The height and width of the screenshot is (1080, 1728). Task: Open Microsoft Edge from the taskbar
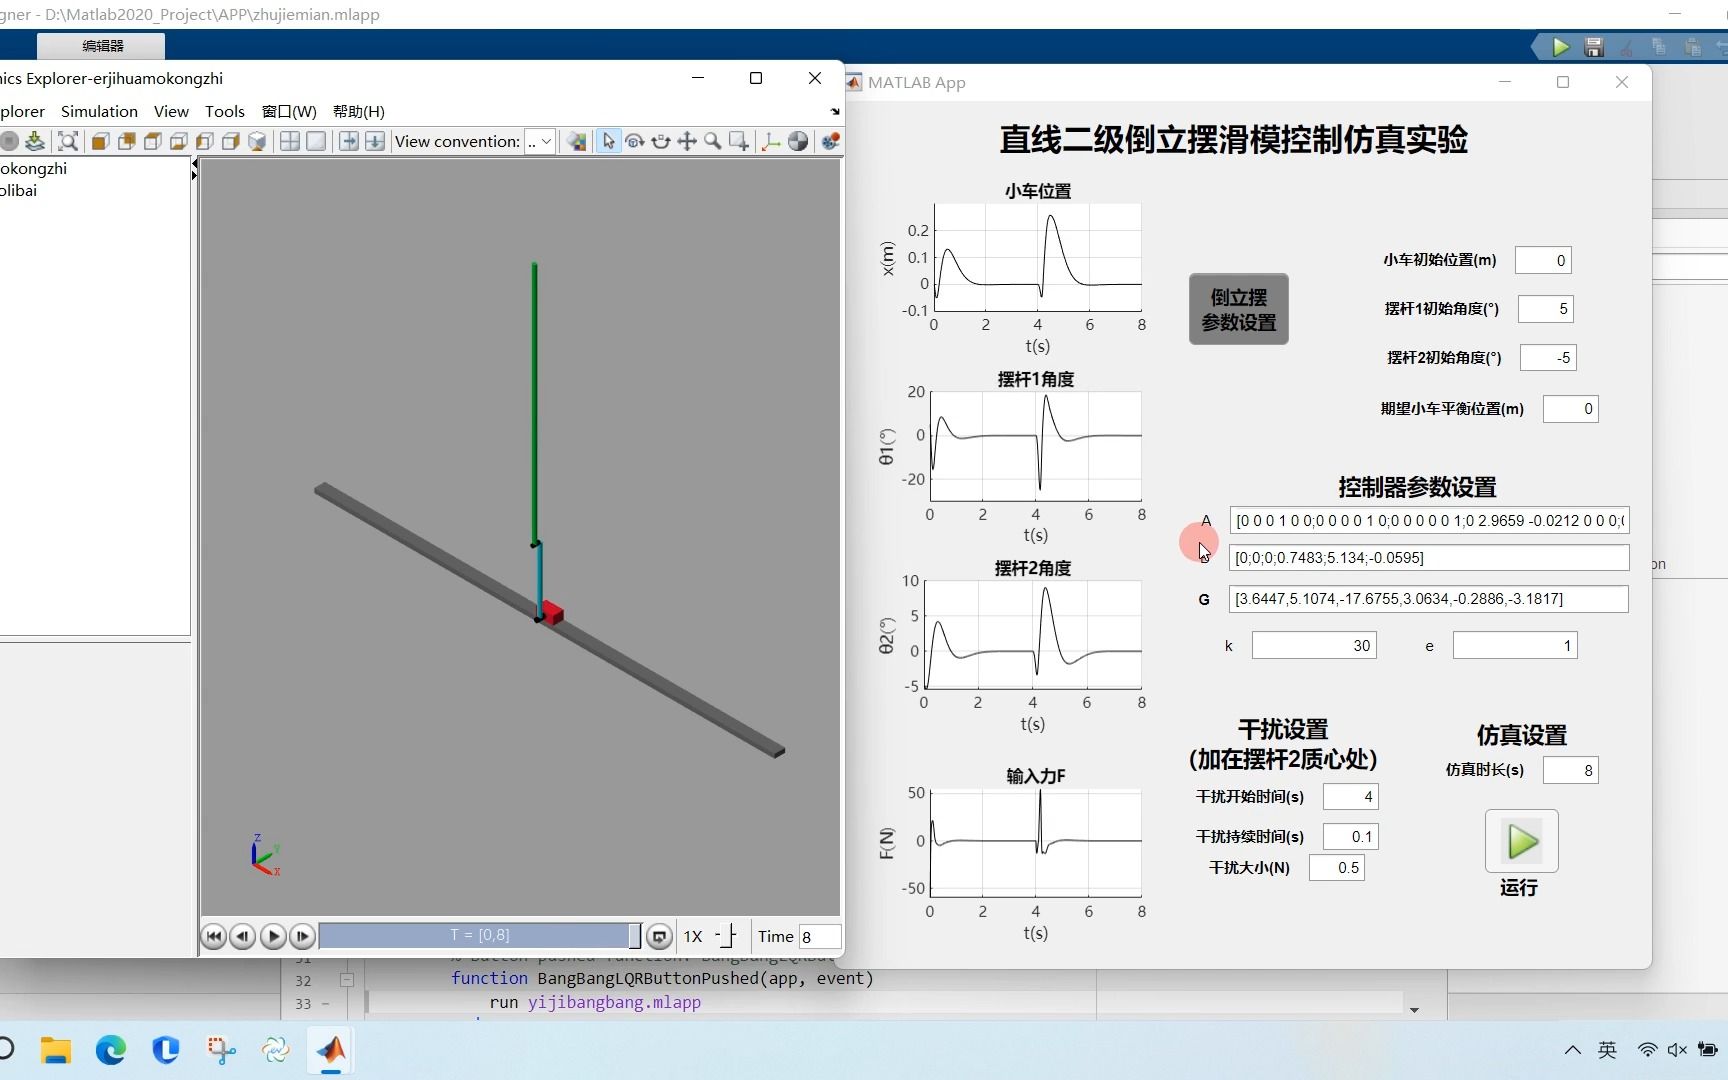coord(111,1050)
